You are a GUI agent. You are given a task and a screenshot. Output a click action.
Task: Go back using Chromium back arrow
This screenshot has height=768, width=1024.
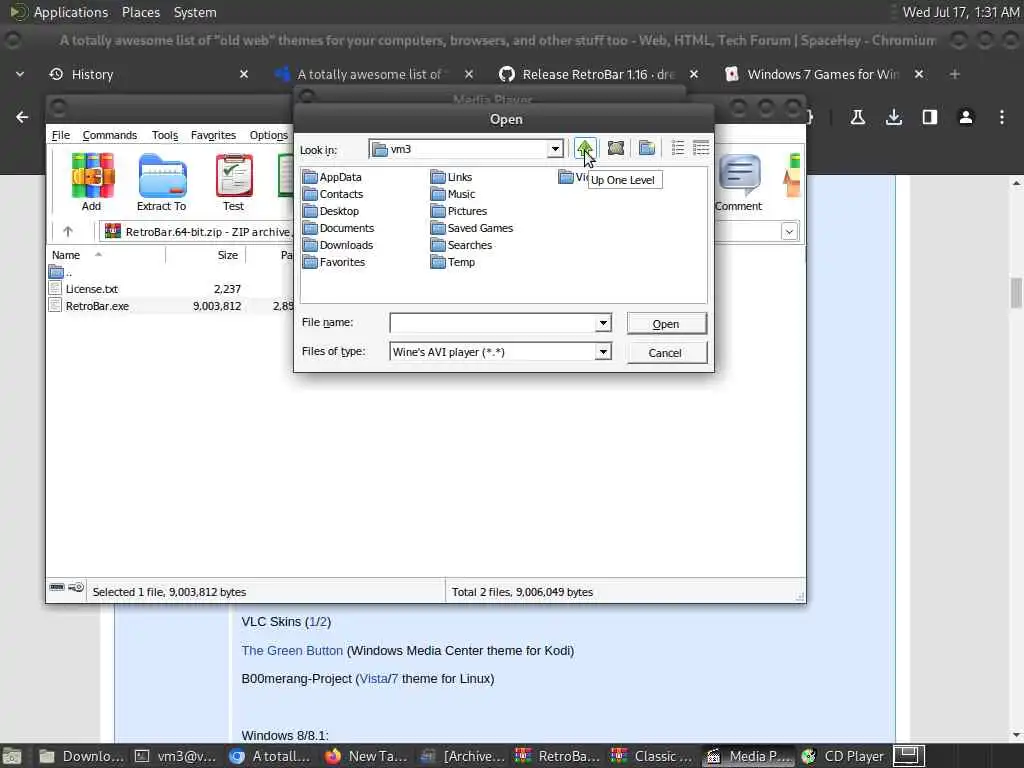click(22, 118)
